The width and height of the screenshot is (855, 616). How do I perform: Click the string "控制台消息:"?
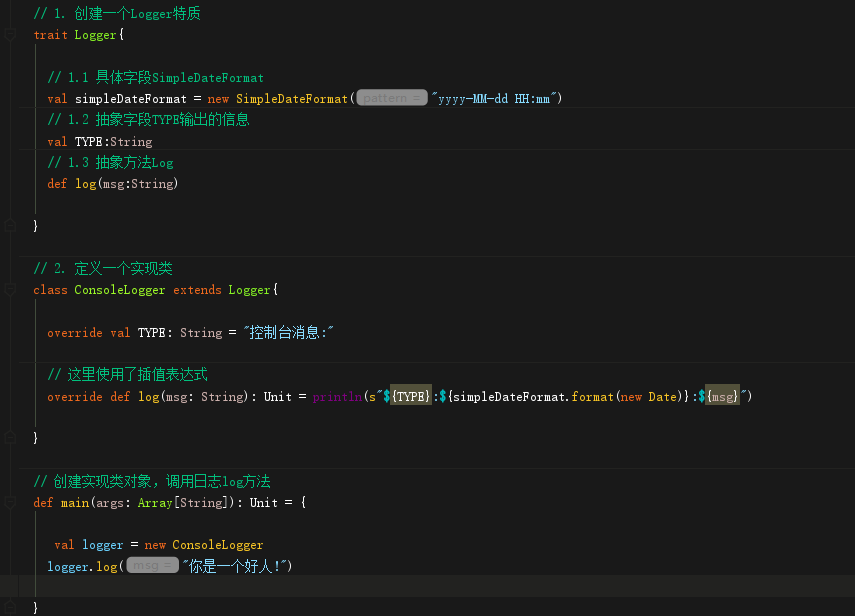[288, 333]
